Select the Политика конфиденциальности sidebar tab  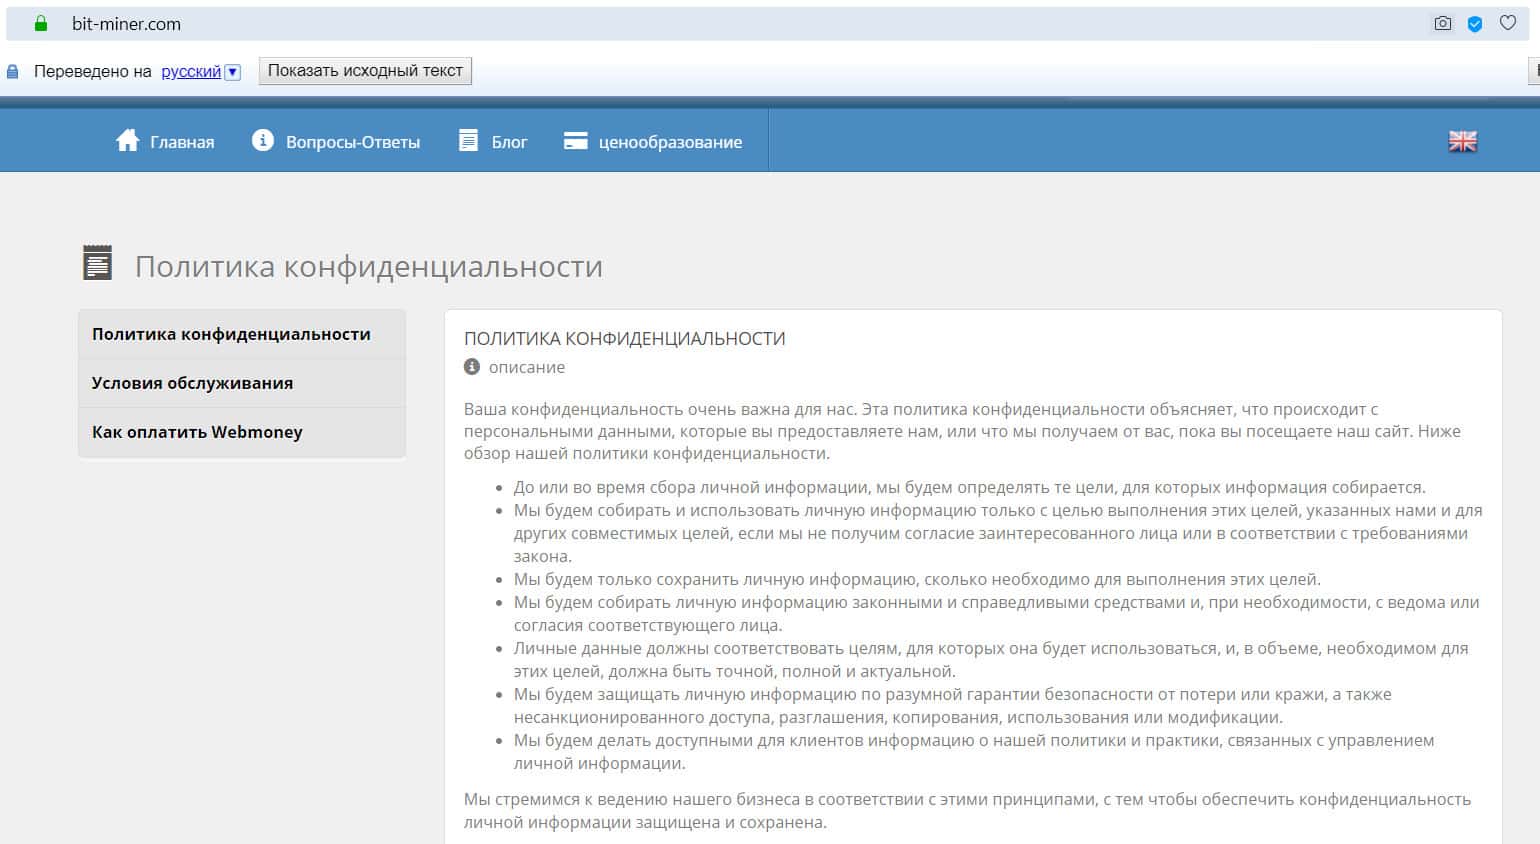(x=242, y=334)
